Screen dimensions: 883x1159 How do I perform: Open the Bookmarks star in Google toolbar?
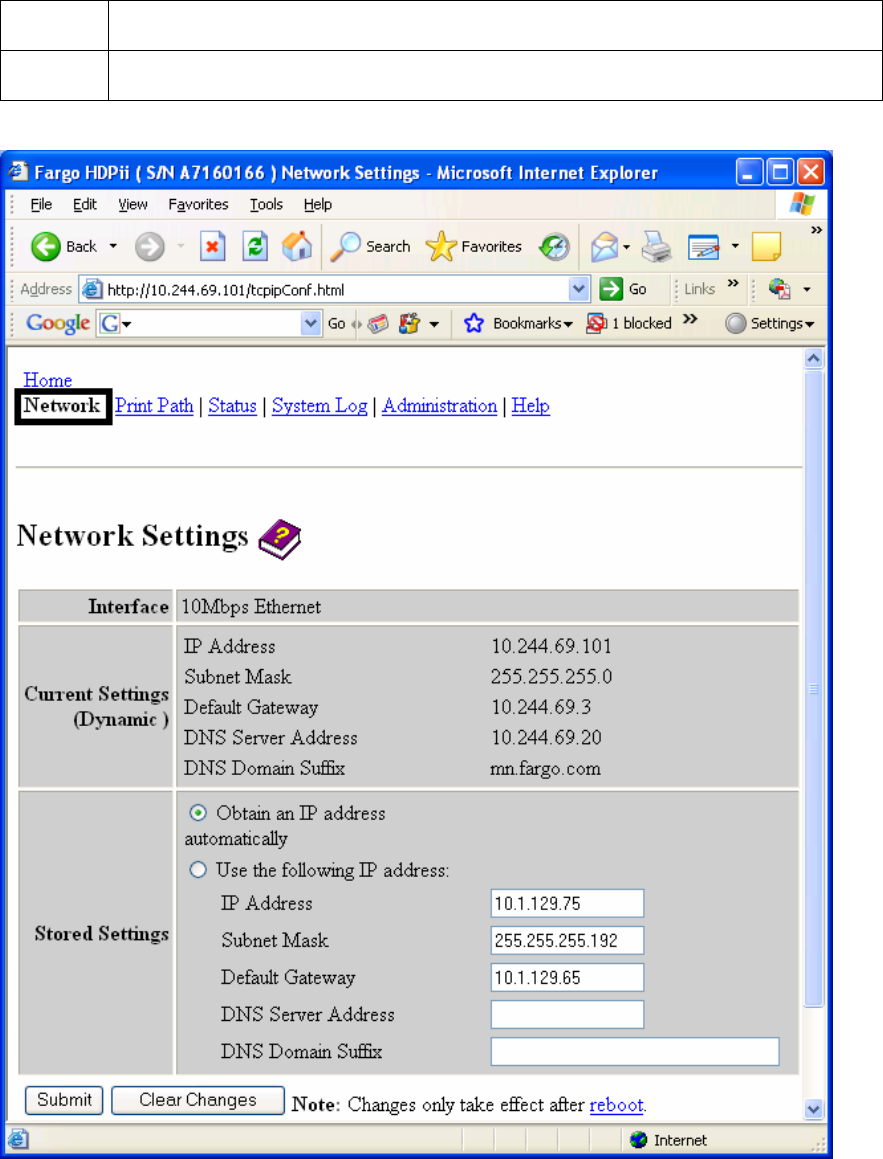[x=474, y=323]
